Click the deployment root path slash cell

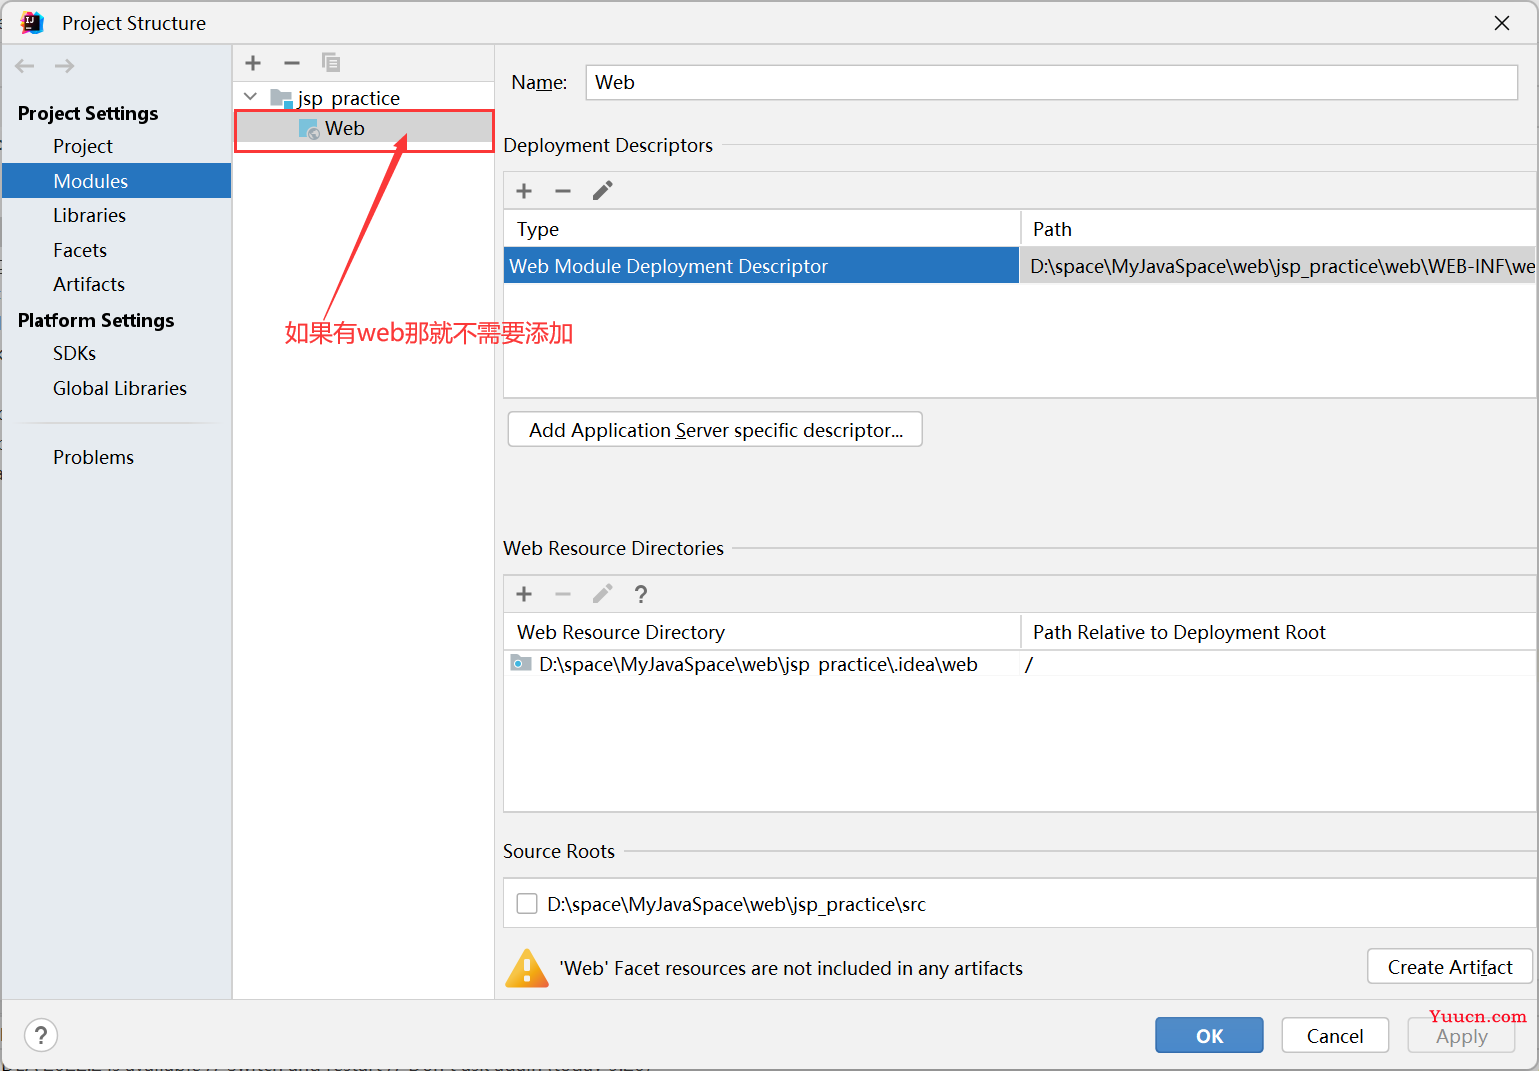[x=1278, y=664]
